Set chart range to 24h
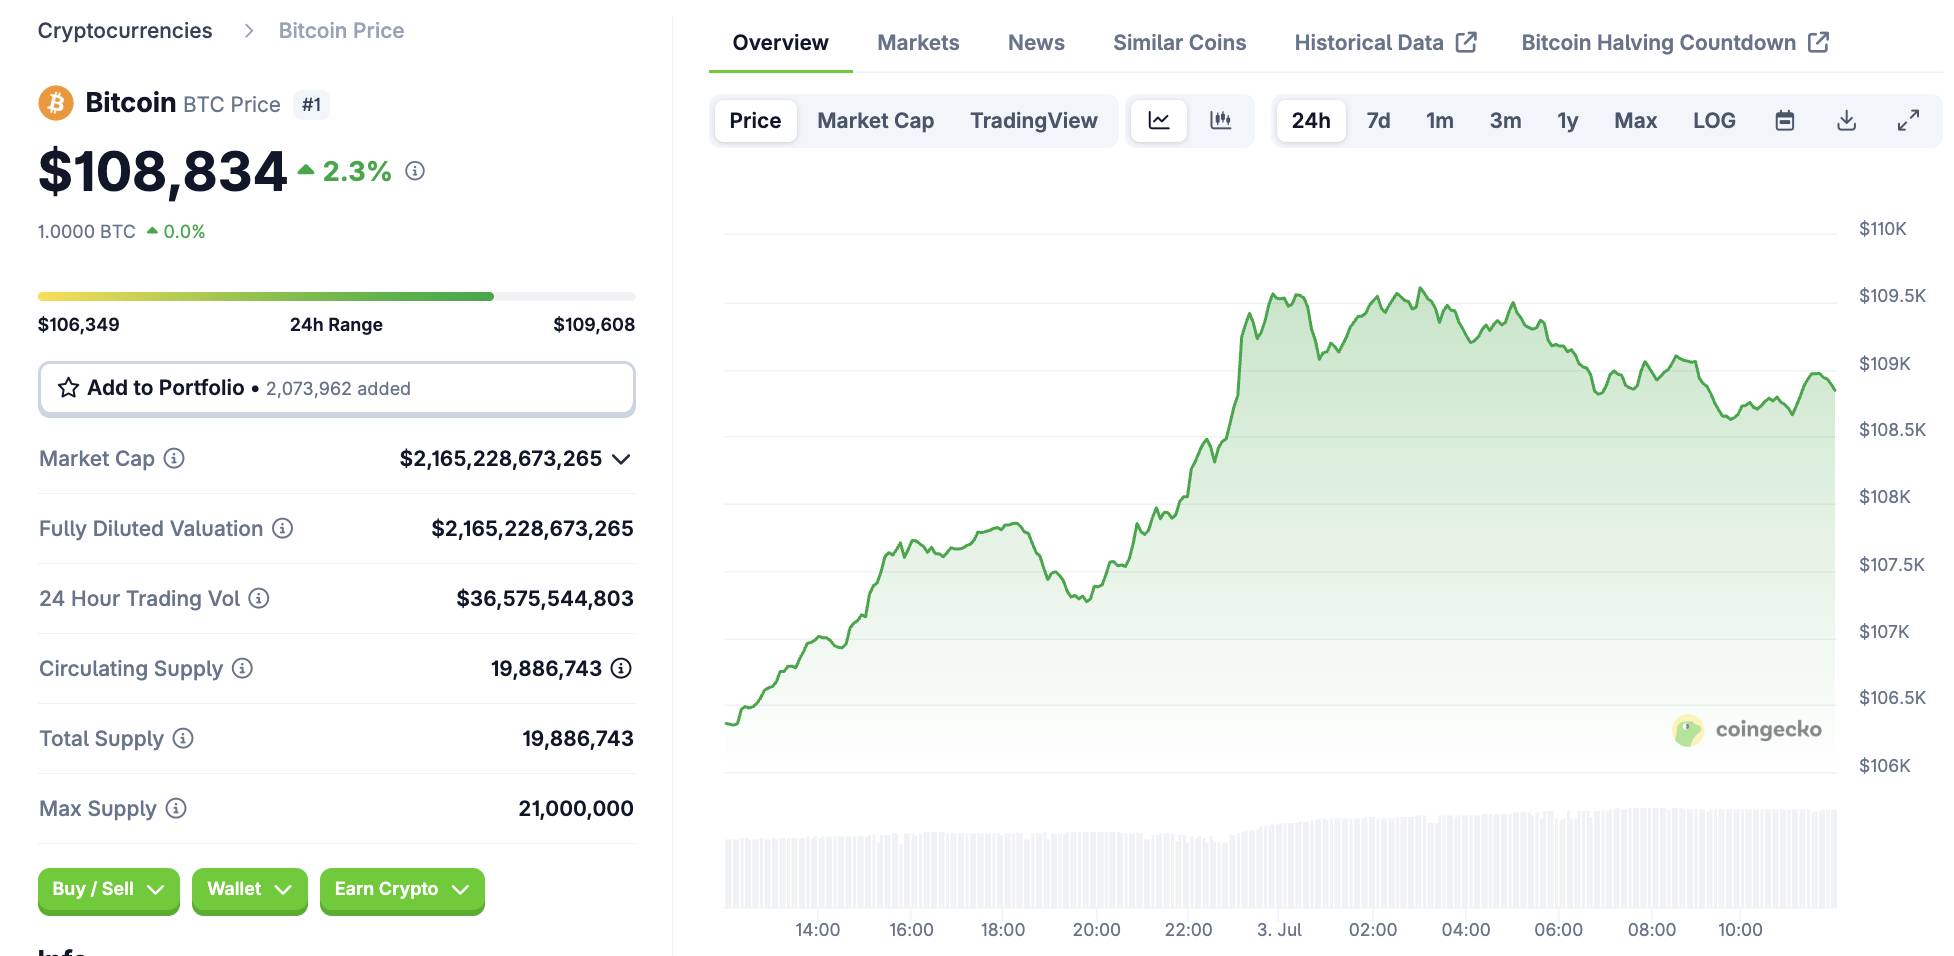 (x=1311, y=121)
